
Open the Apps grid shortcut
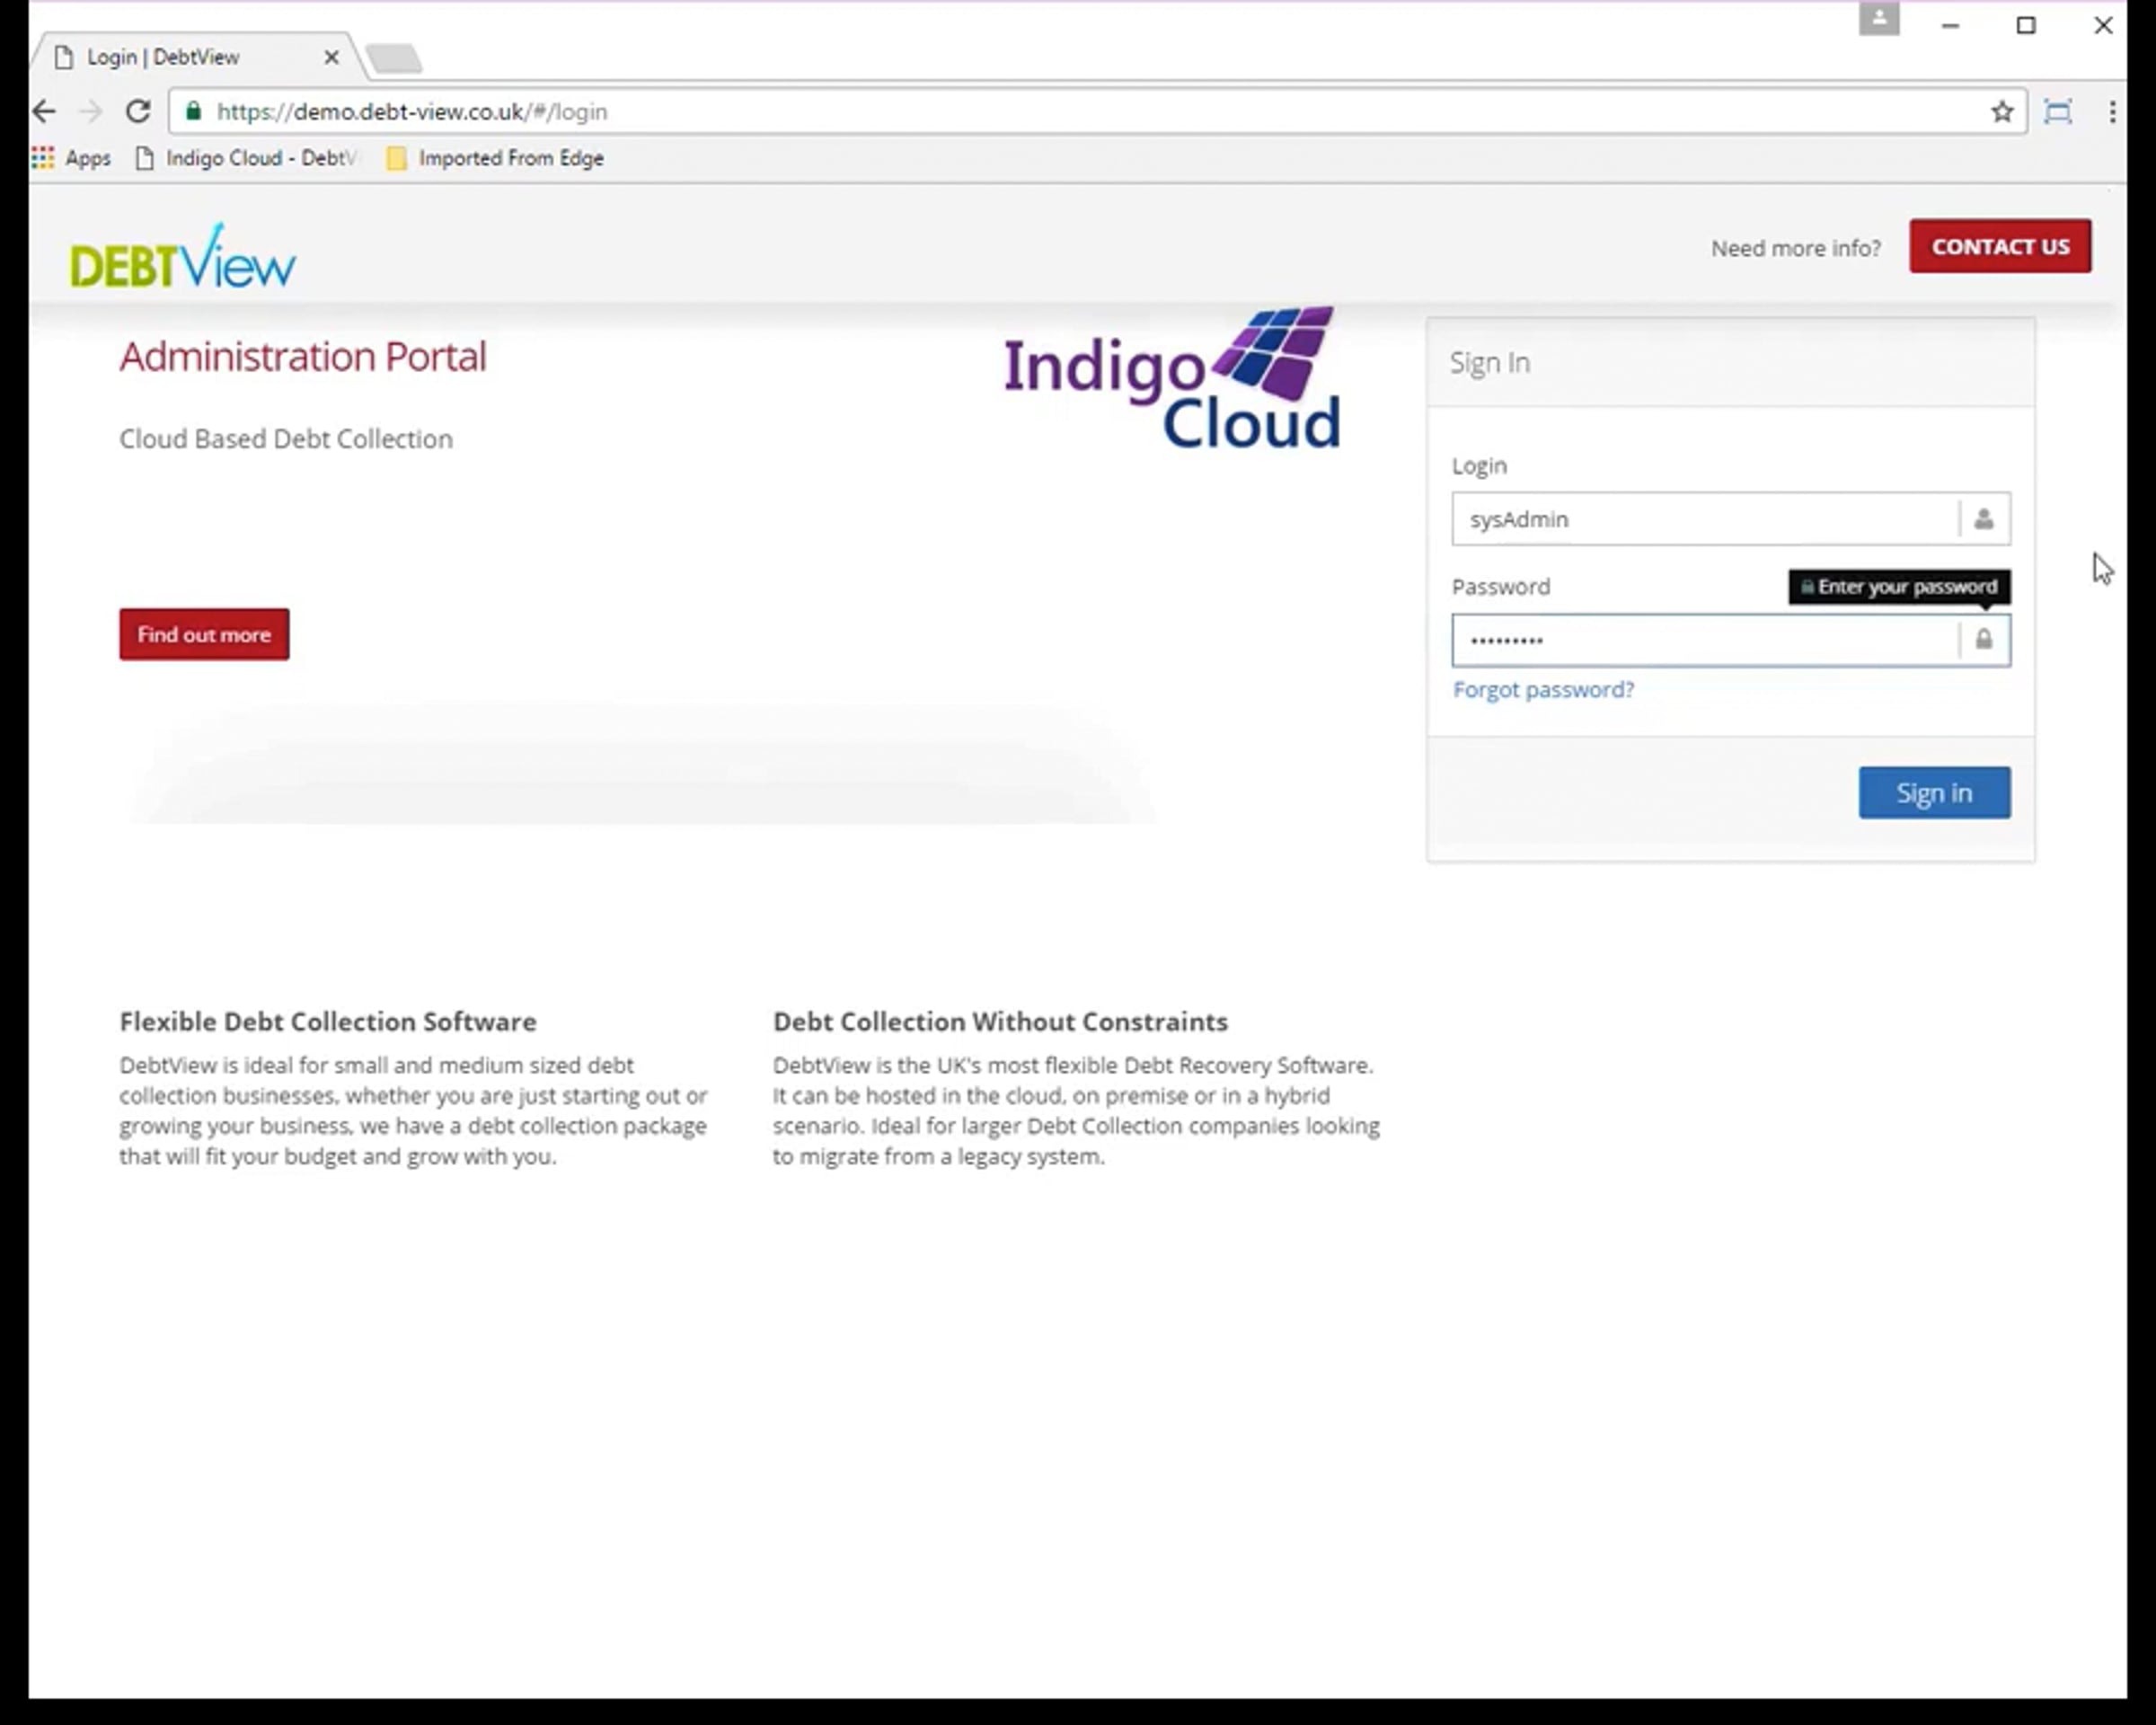71,158
